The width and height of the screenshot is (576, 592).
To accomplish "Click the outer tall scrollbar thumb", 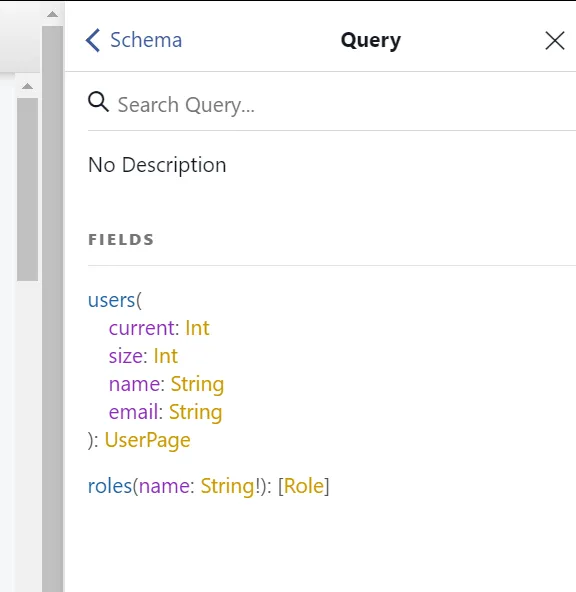I will pyautogui.click(x=52, y=309).
